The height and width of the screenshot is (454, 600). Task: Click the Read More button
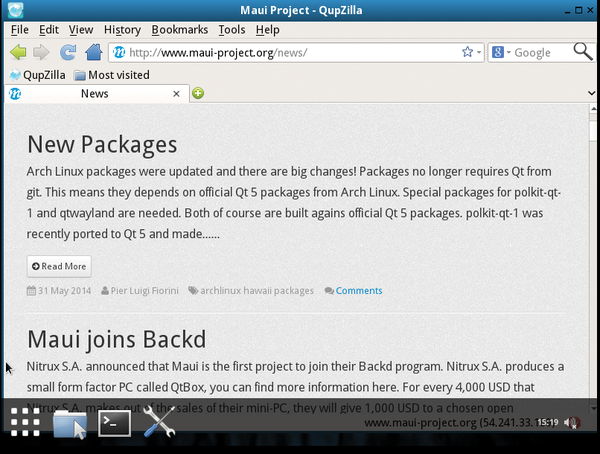click(59, 266)
